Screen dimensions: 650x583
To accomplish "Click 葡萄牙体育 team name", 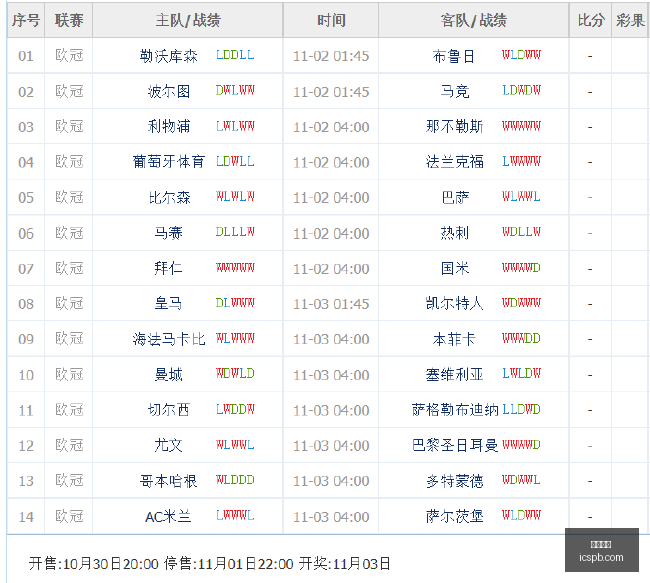I will pyautogui.click(x=168, y=162).
